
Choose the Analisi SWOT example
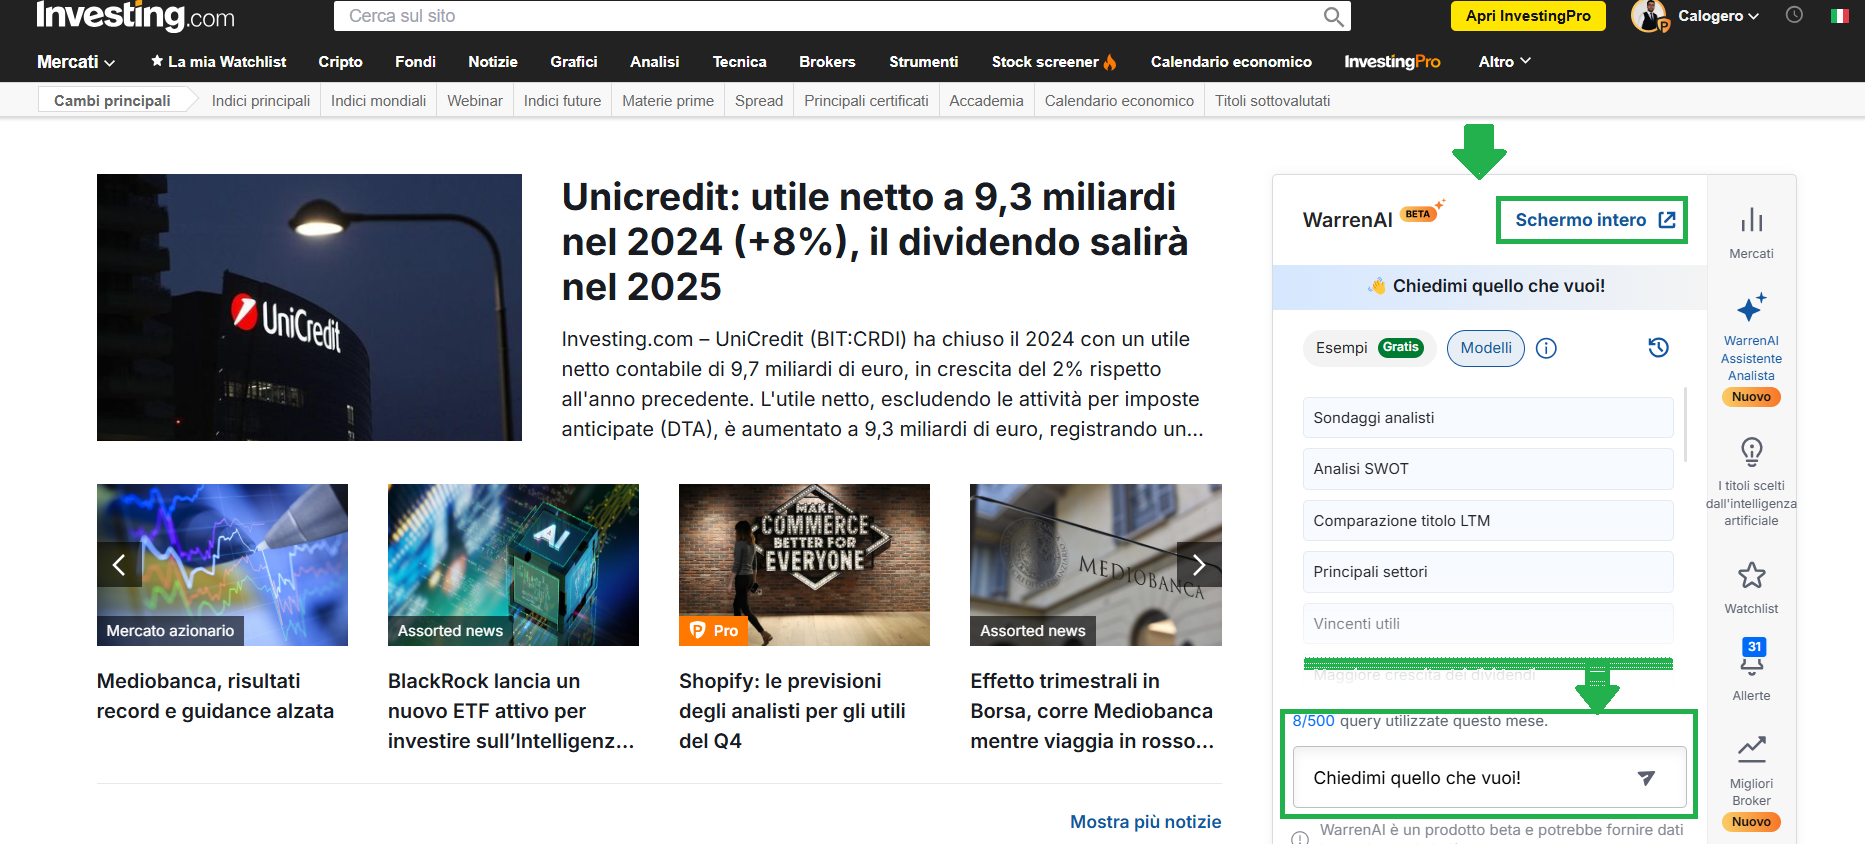pyautogui.click(x=1488, y=469)
